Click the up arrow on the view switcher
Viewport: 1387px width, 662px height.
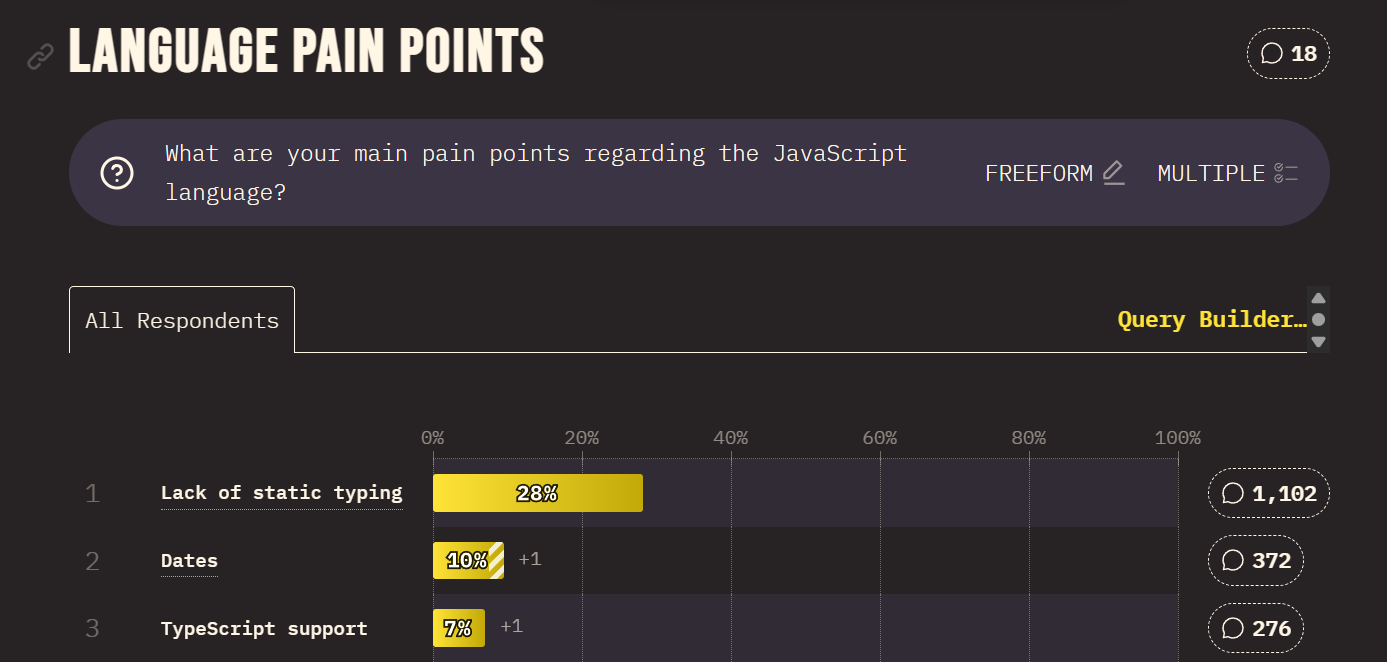(1318, 297)
